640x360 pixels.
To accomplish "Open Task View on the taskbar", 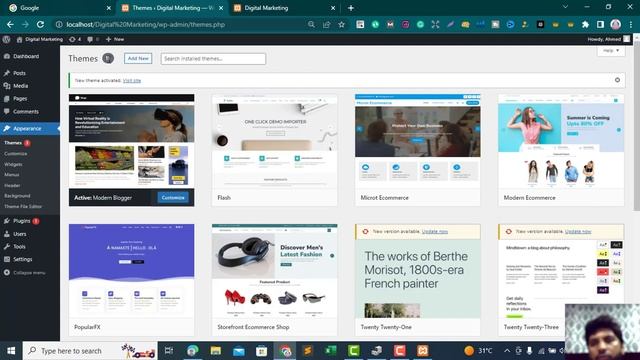I will tap(169, 351).
